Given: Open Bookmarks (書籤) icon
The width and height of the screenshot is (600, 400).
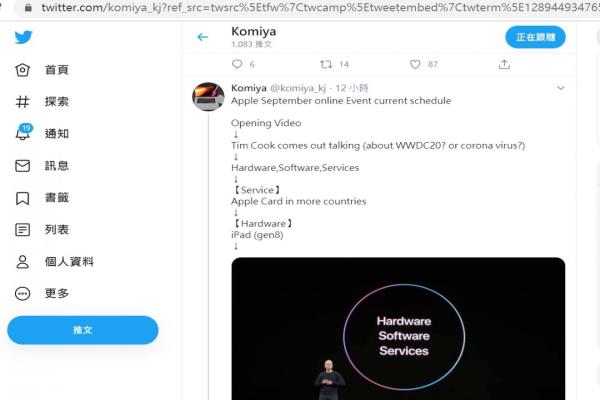Looking at the screenshot, I should [x=23, y=198].
